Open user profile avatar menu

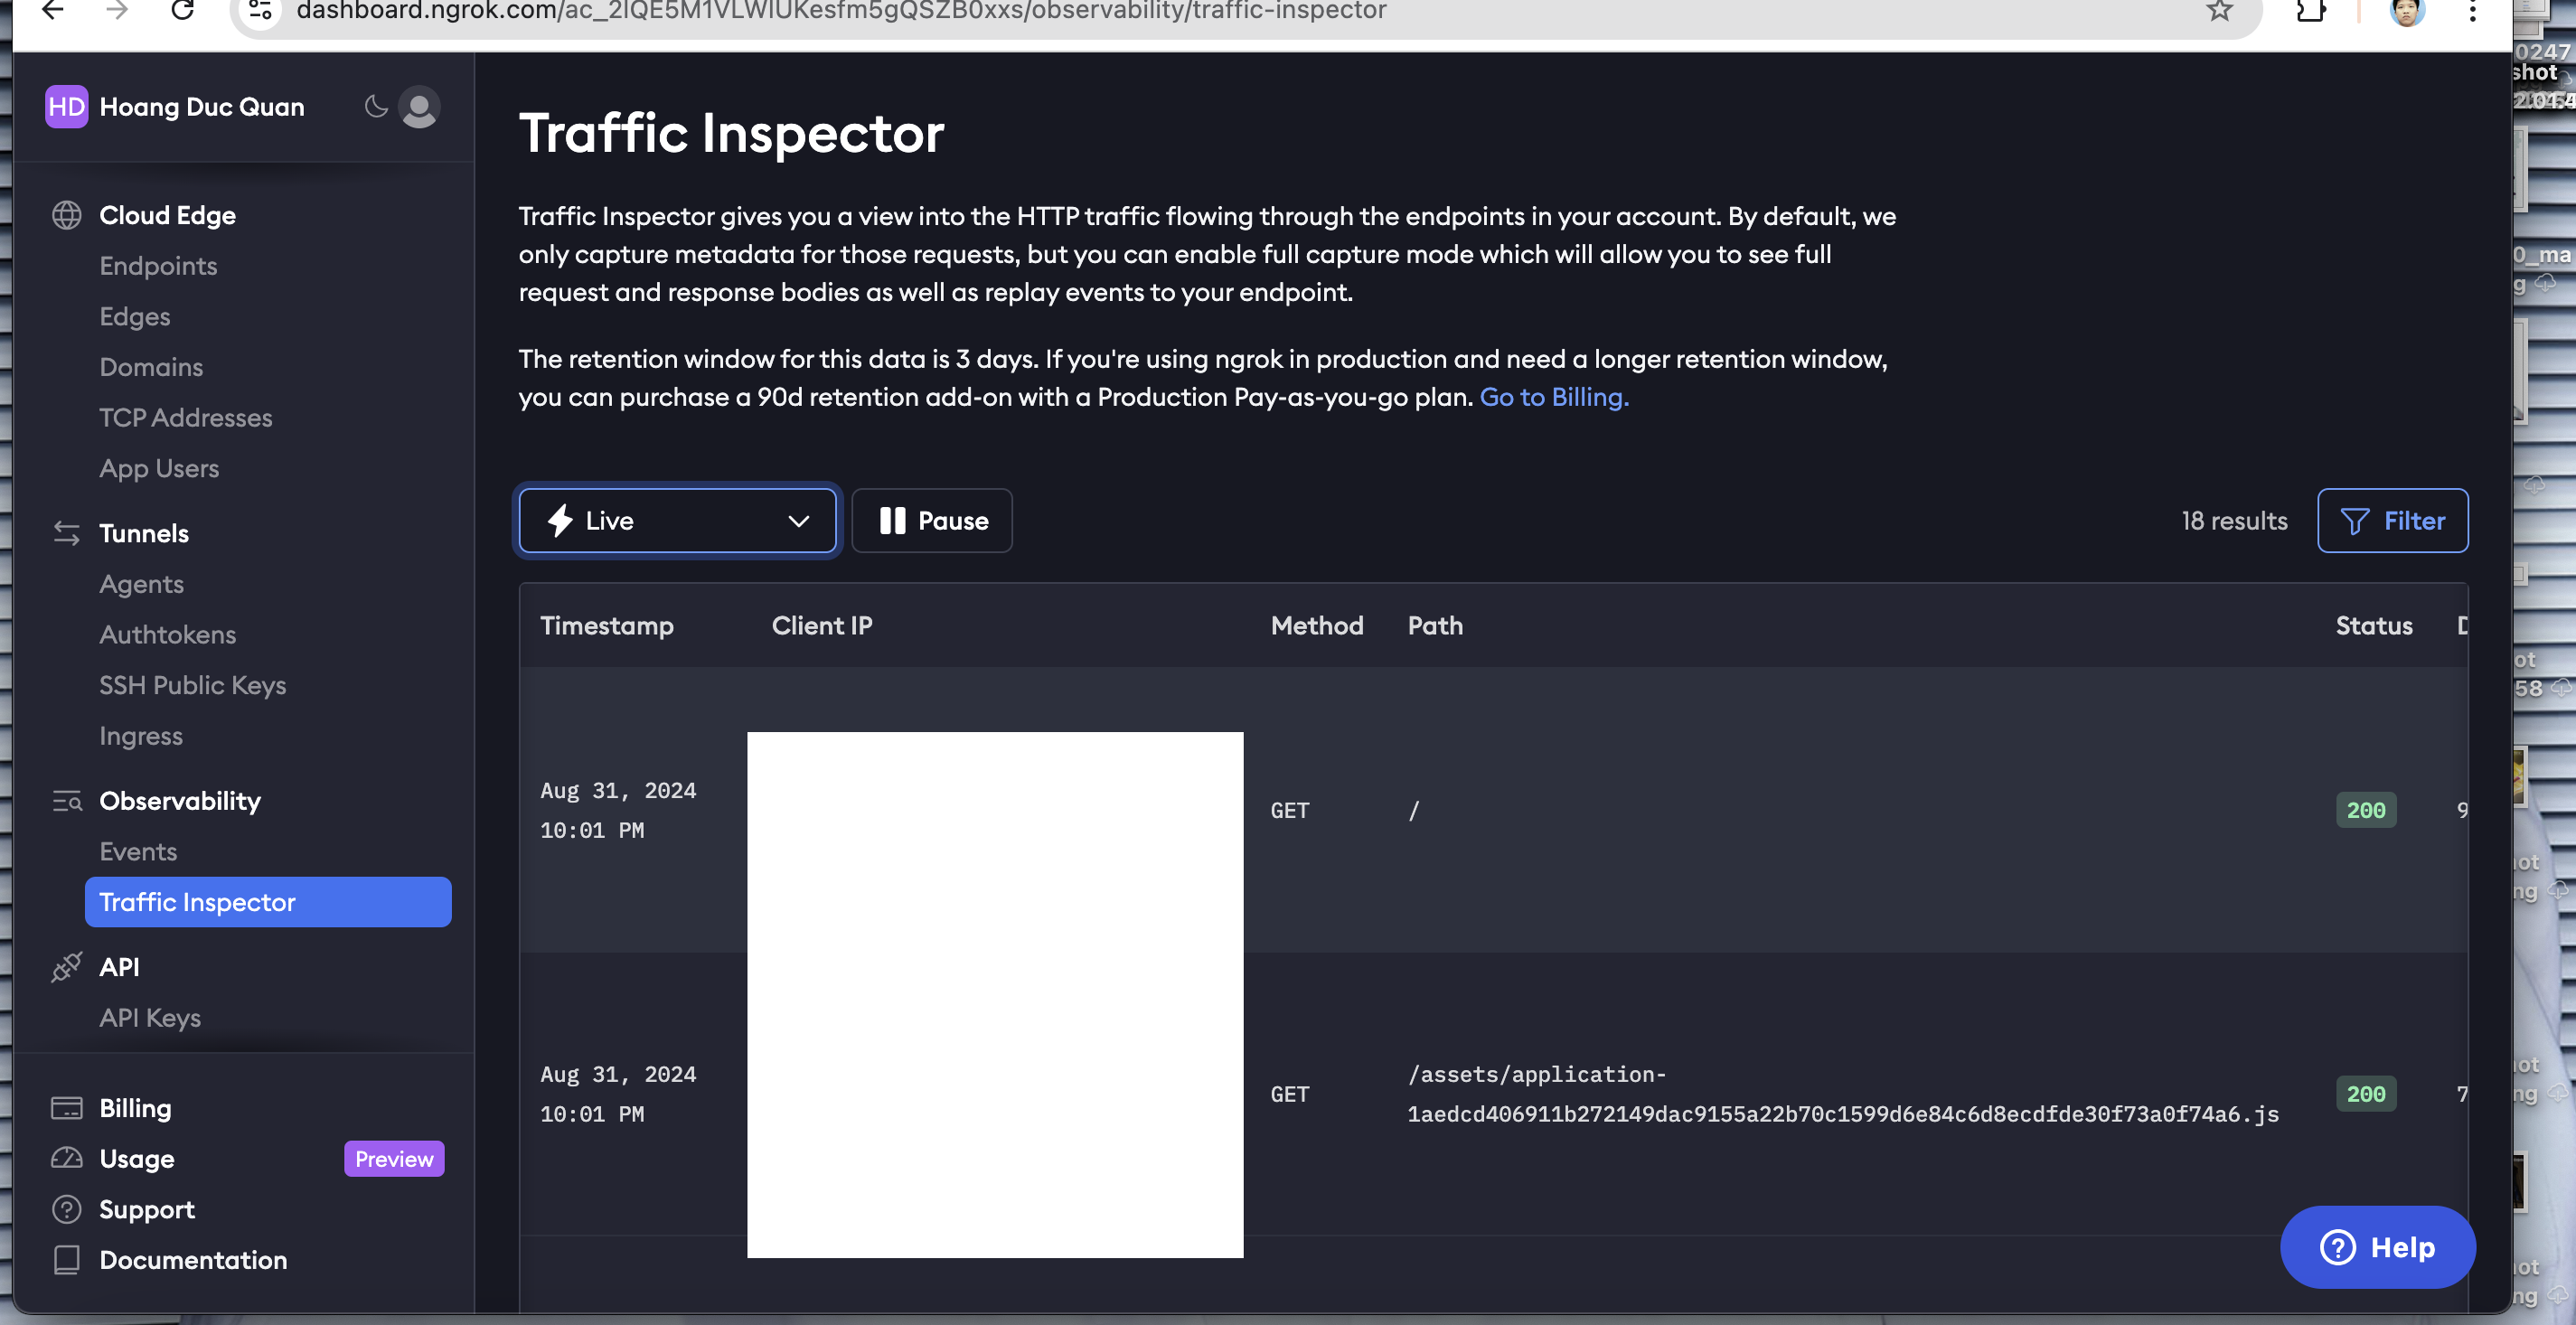click(x=419, y=106)
